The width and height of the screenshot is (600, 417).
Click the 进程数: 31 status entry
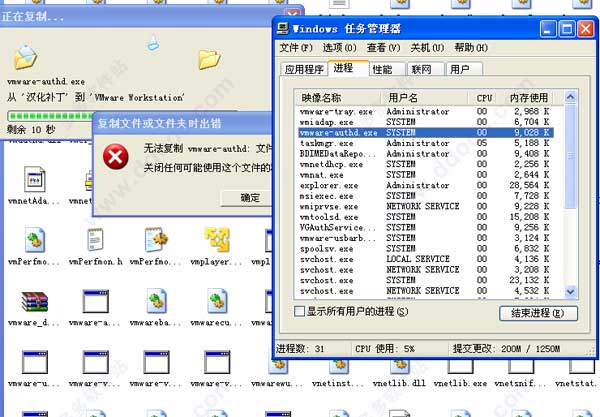[300, 349]
